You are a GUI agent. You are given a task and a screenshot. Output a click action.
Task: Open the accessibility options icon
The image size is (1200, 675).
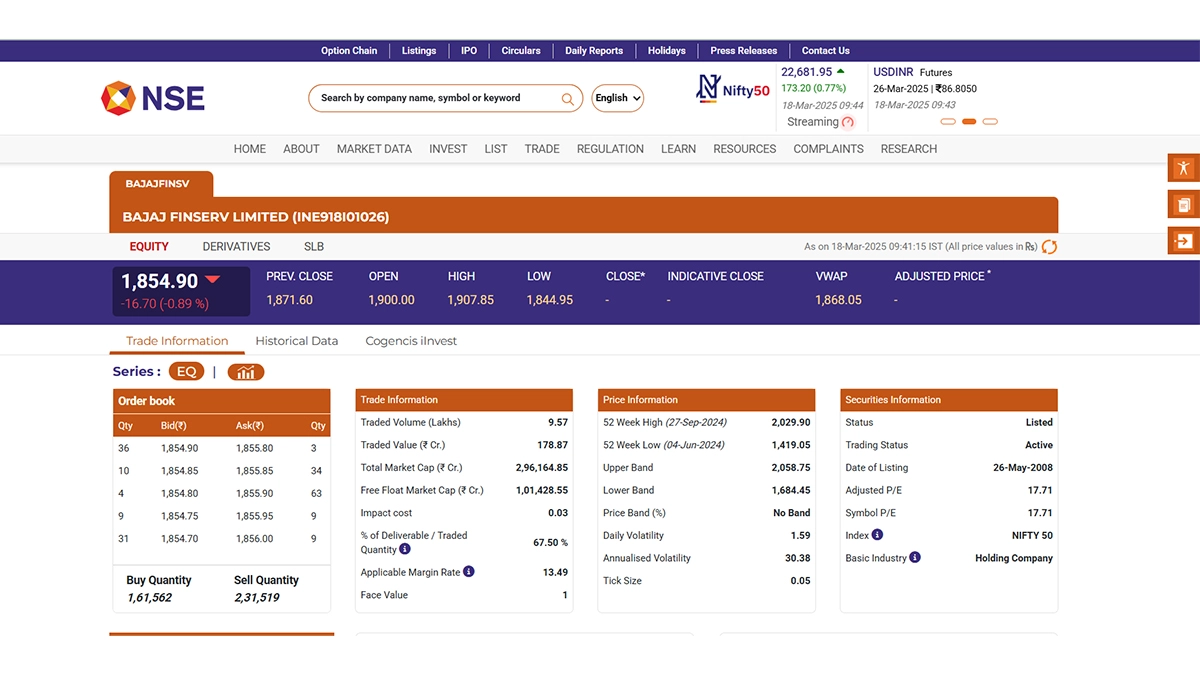tap(1183, 168)
